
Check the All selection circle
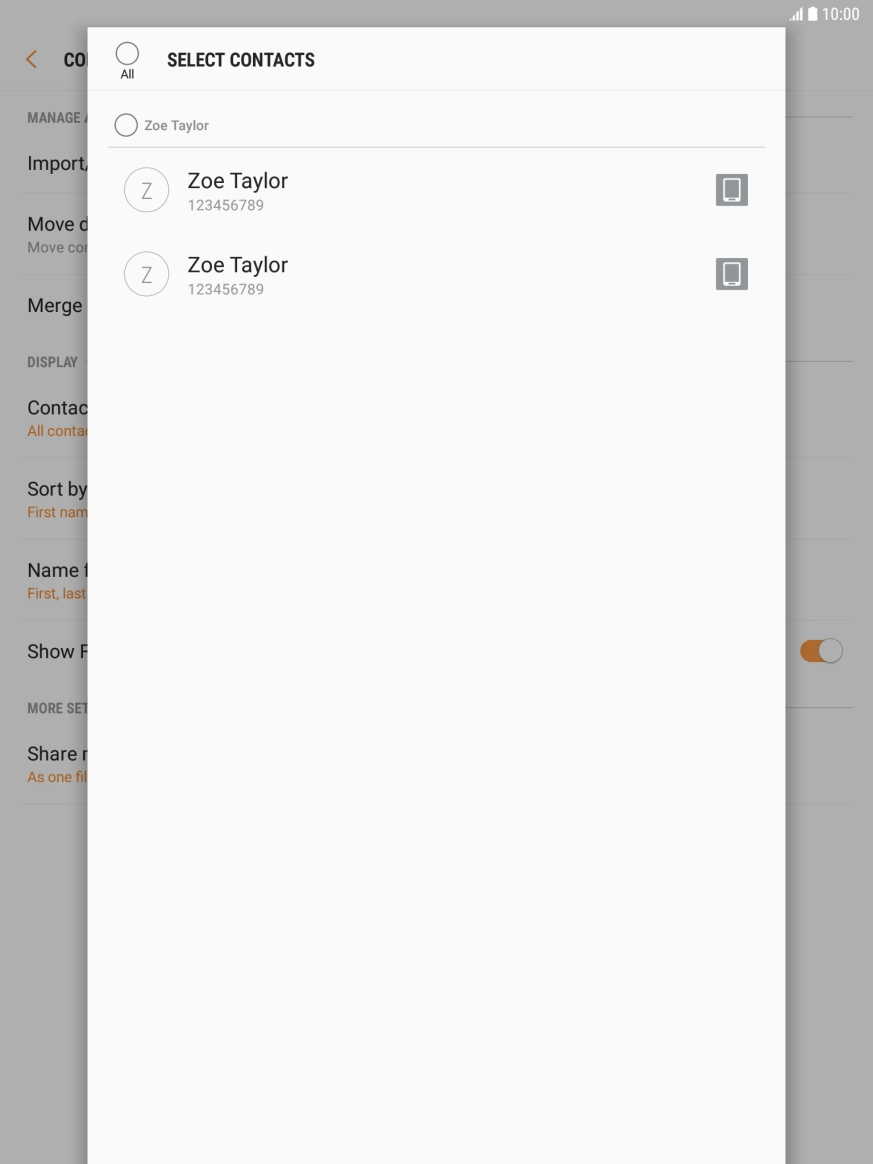[x=127, y=53]
